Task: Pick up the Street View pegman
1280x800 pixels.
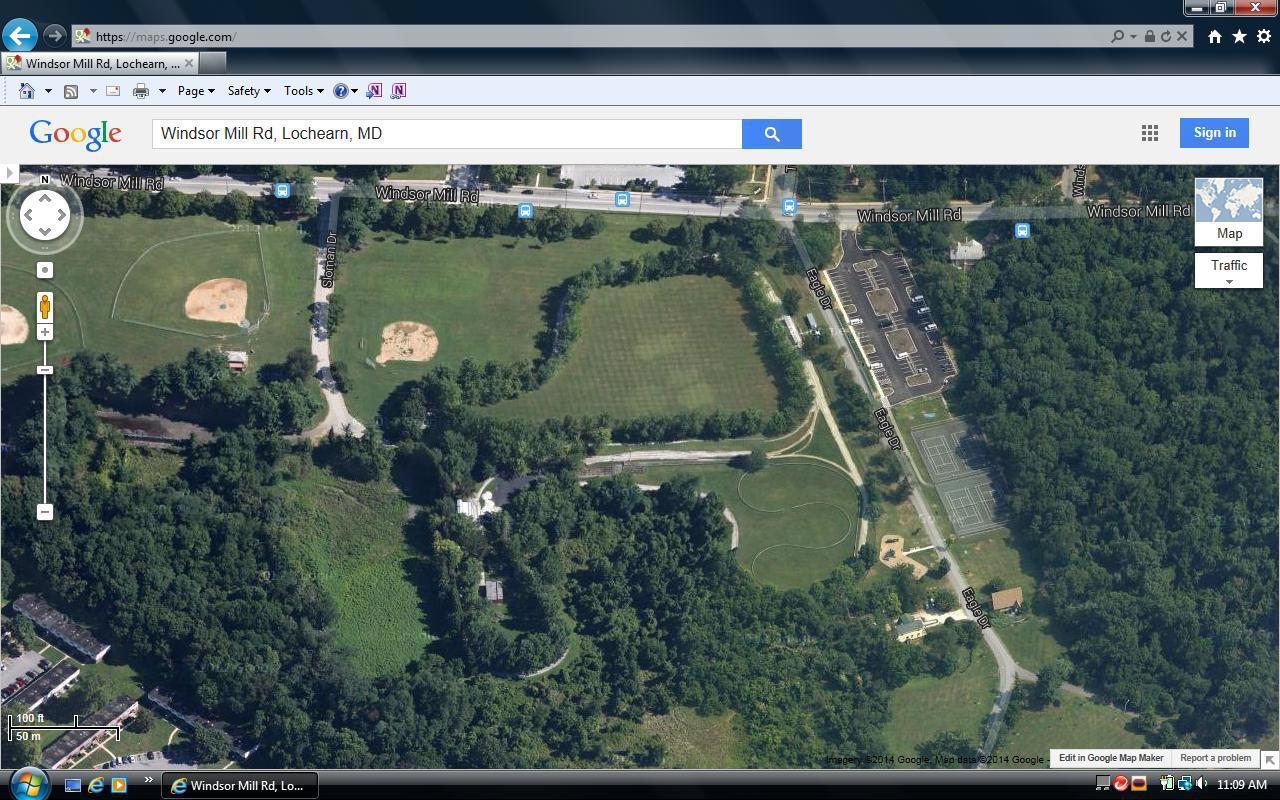Action: pos(45,305)
